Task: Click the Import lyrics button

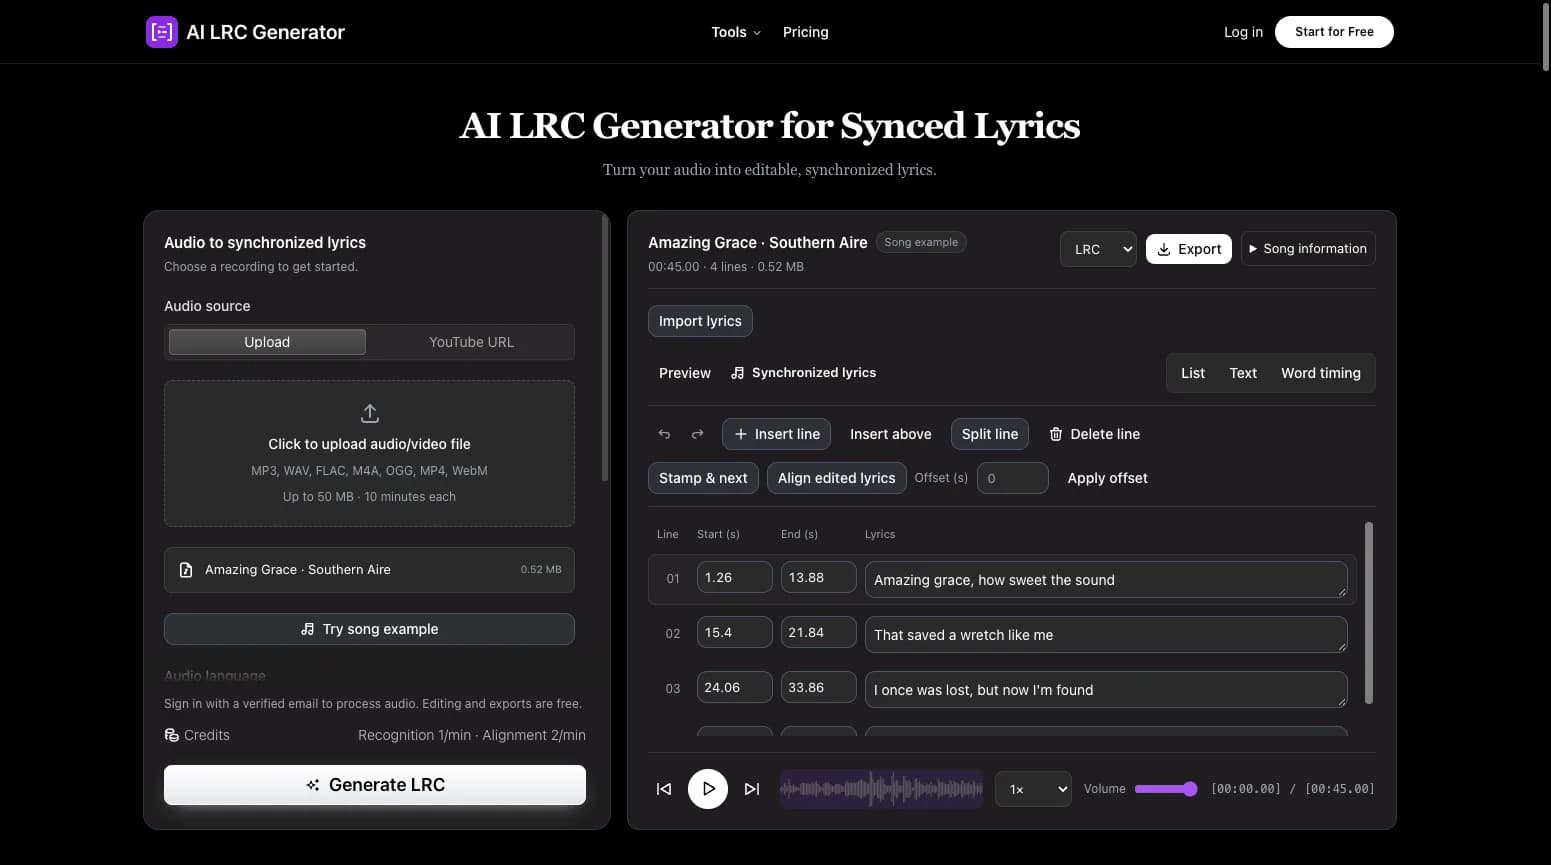Action: pyautogui.click(x=700, y=321)
